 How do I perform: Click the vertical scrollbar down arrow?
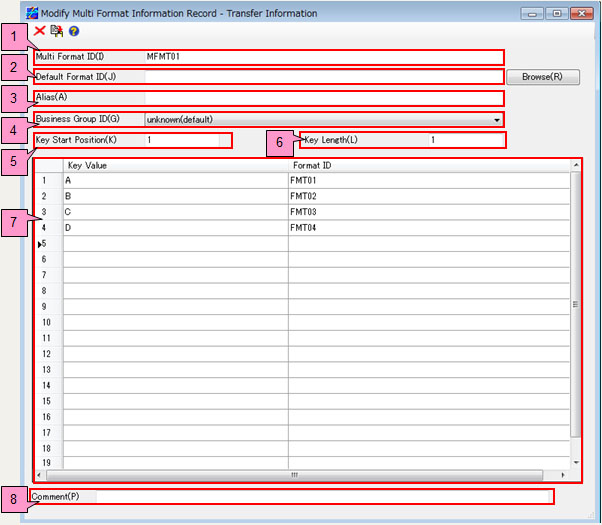(574, 463)
